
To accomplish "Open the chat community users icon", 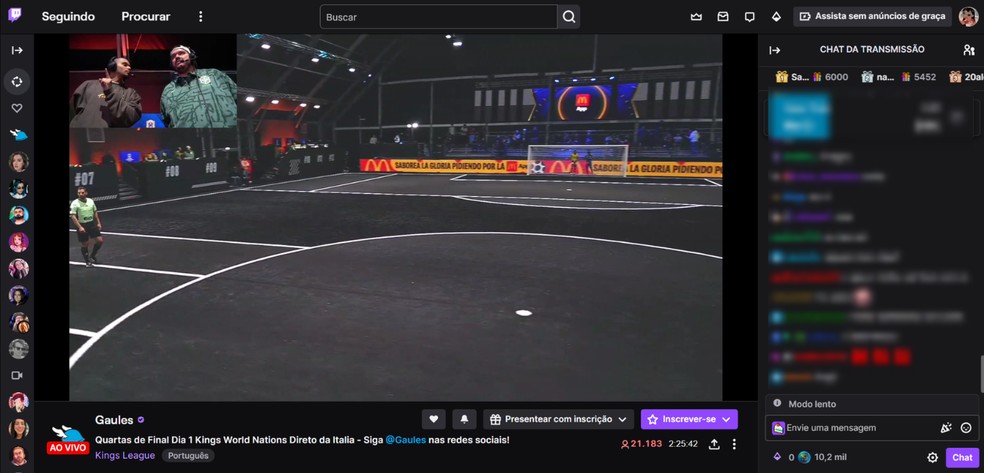I will (x=968, y=50).
